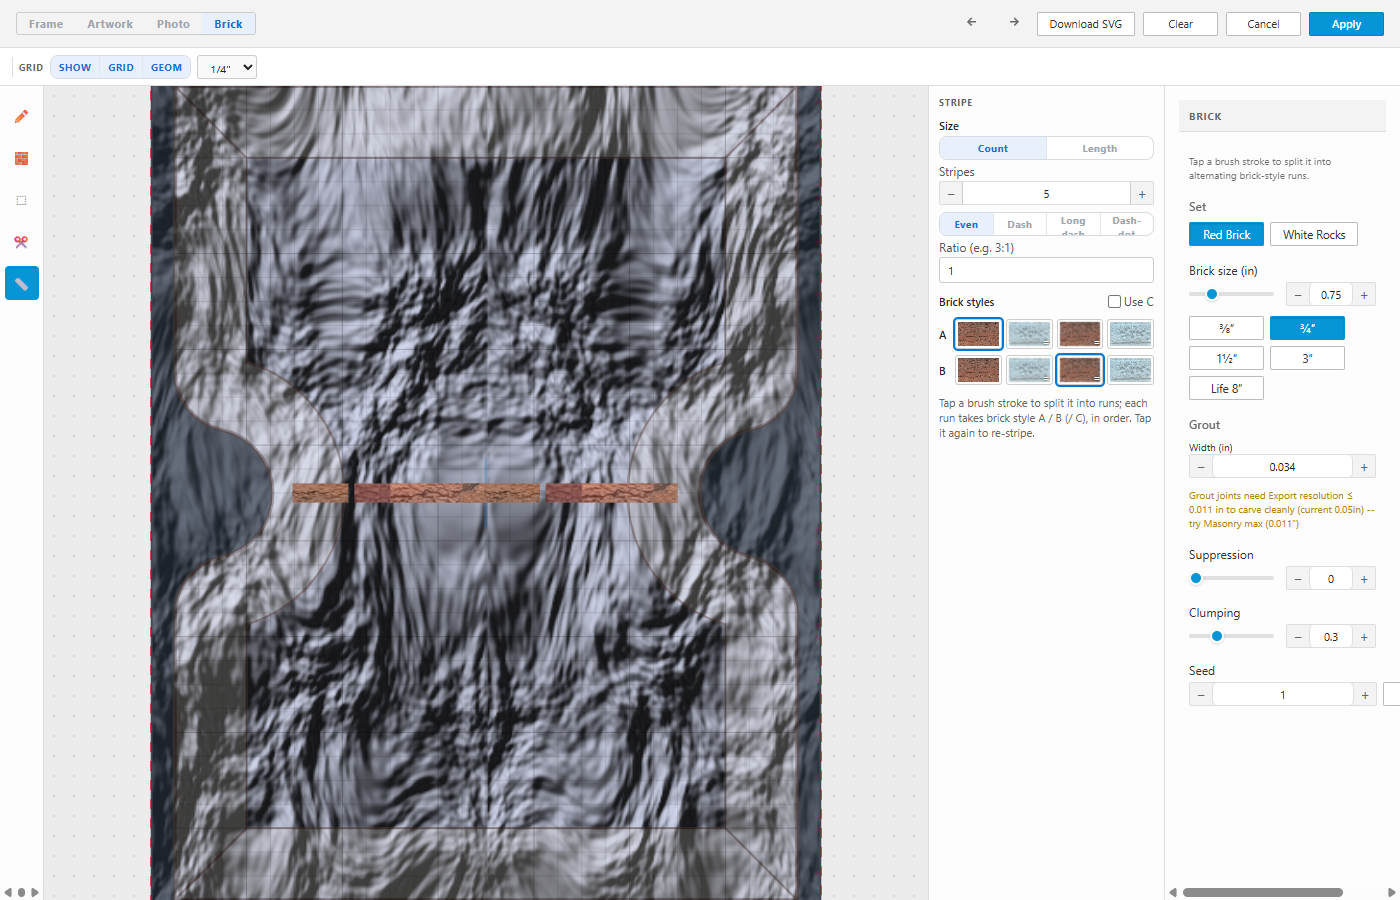Click the Ratio input field
The width and height of the screenshot is (1400, 900).
pyautogui.click(x=1046, y=270)
